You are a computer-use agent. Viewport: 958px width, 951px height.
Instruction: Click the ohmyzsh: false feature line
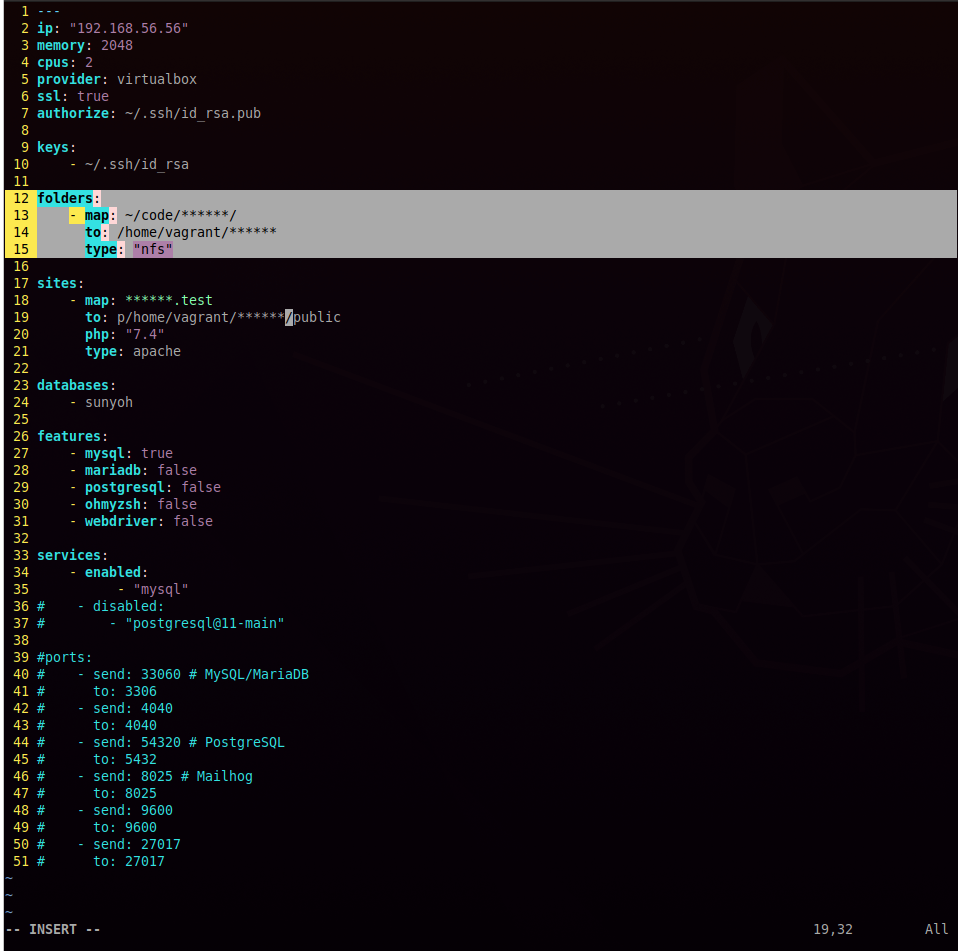[x=133, y=505]
